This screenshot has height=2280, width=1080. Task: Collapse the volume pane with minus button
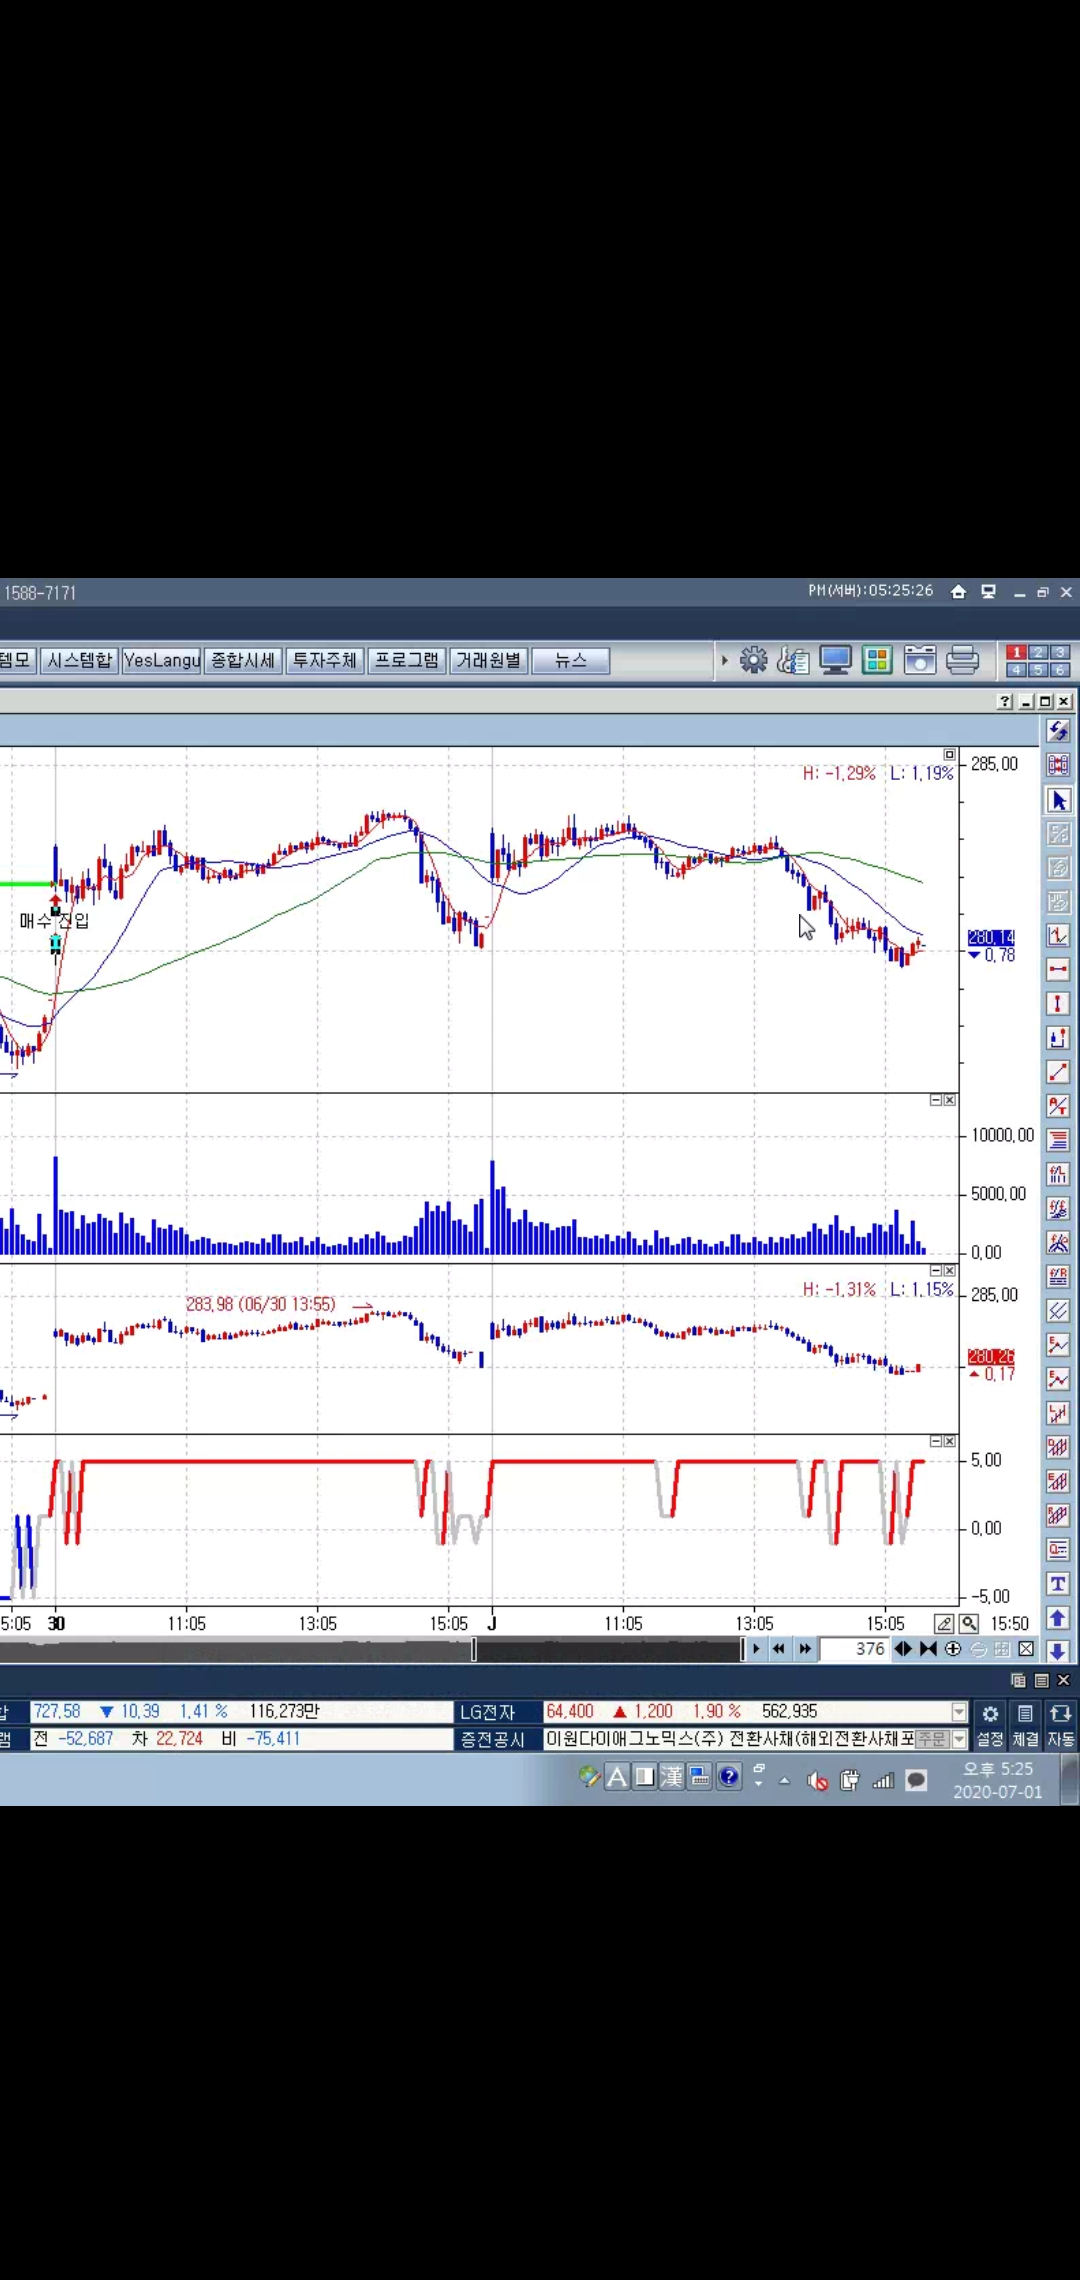pos(936,1100)
